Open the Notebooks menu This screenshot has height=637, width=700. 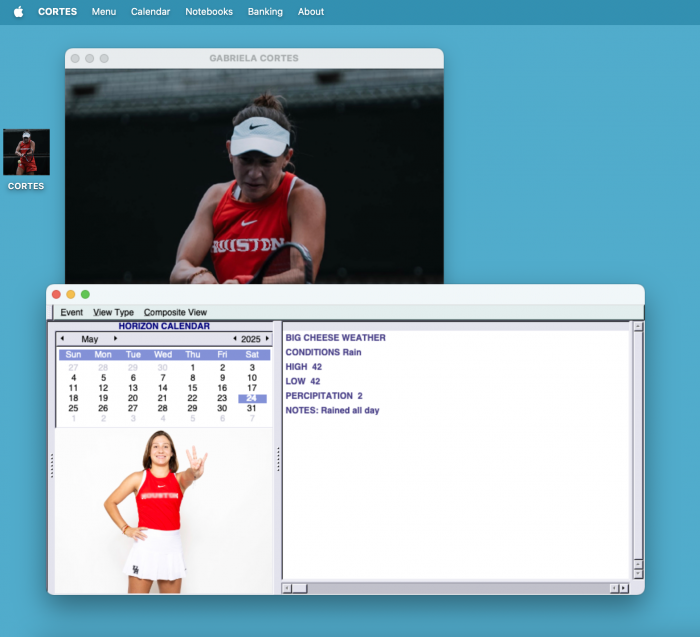point(209,12)
